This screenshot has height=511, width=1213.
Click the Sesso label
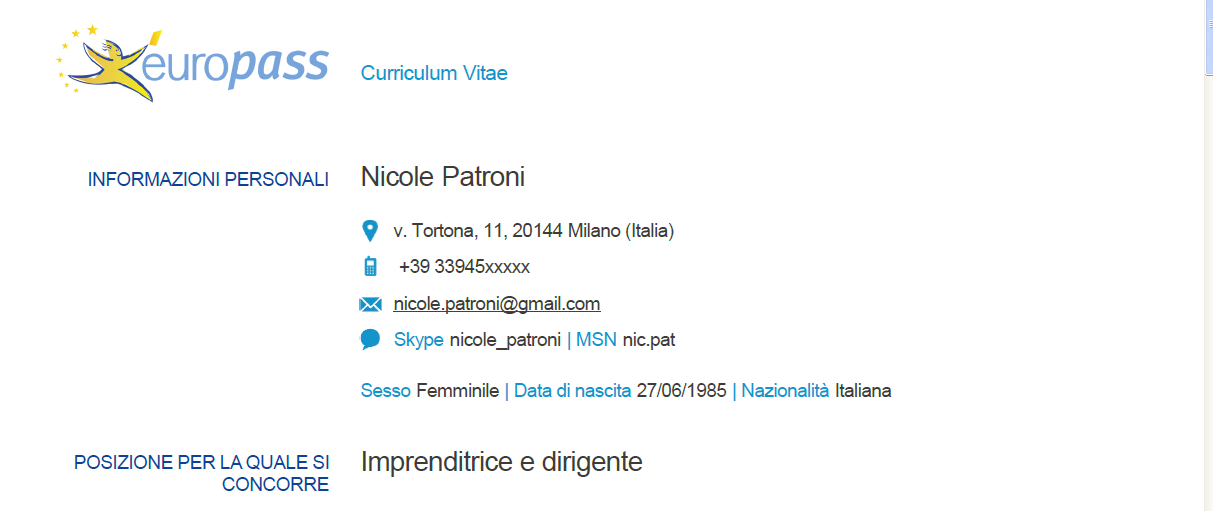click(x=386, y=391)
